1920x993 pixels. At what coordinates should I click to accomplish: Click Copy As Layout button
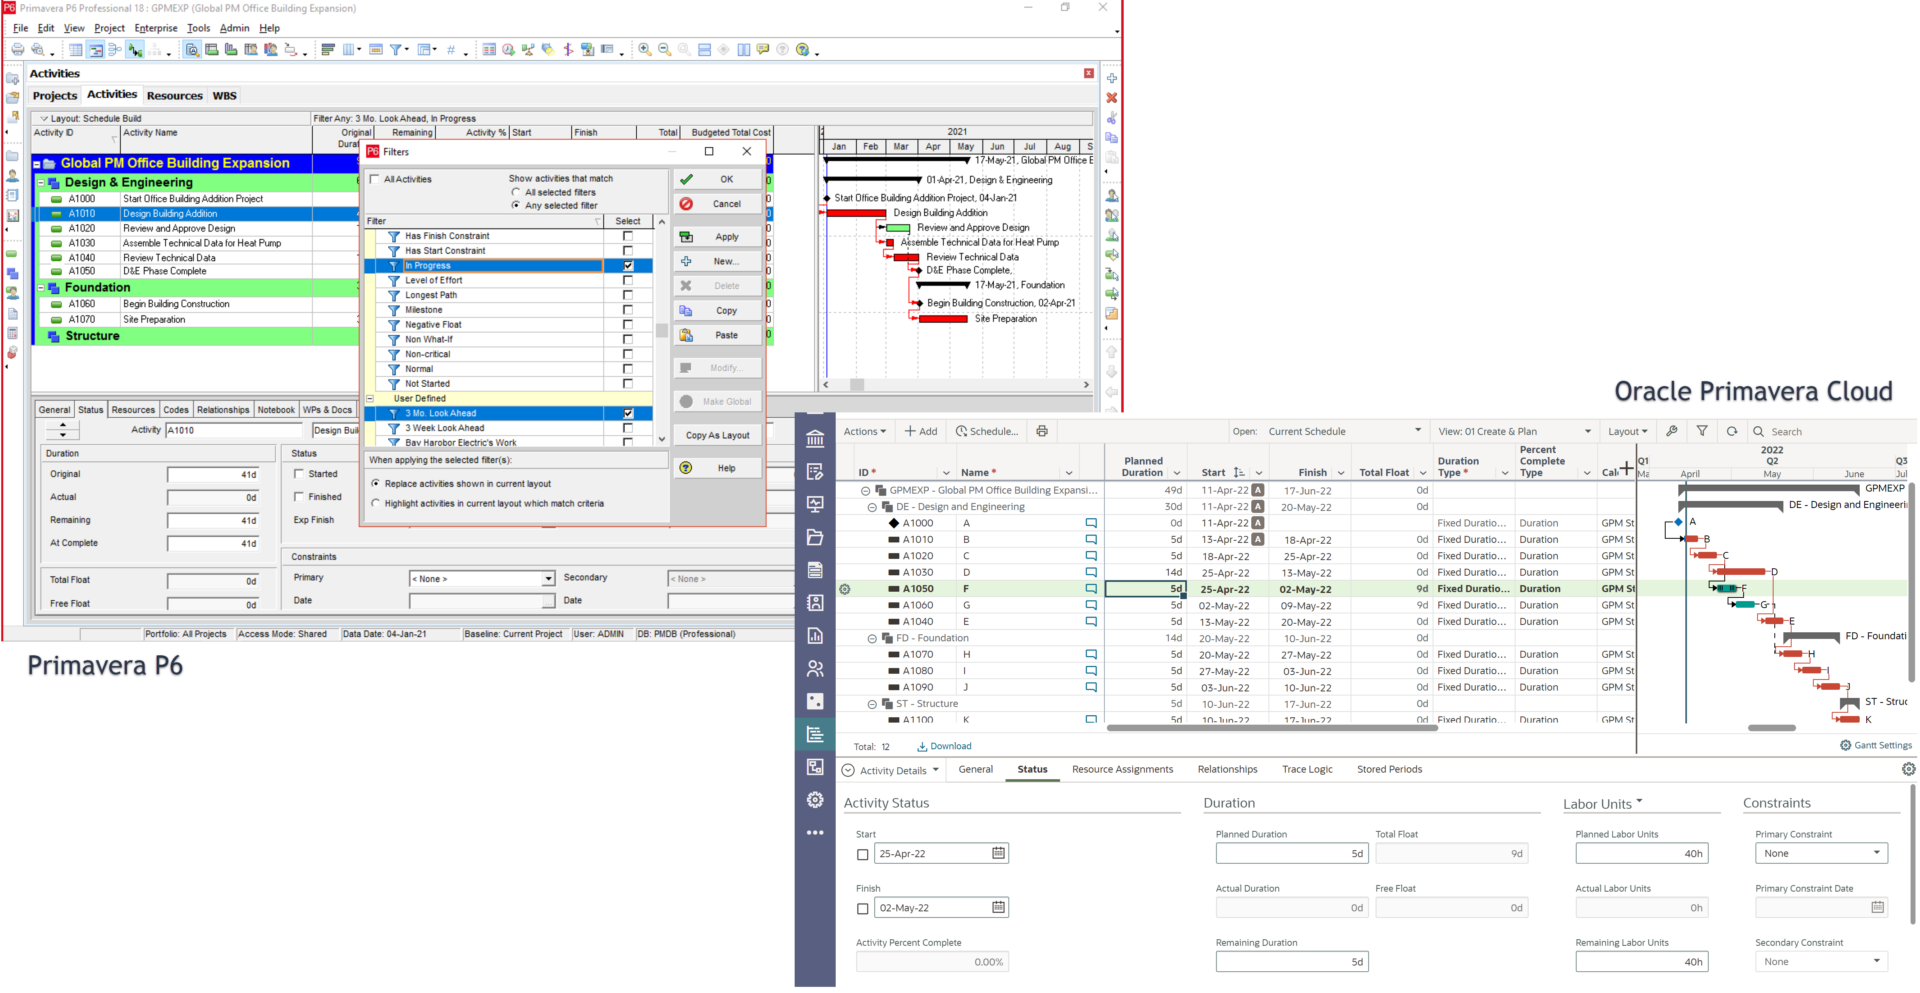click(x=718, y=435)
